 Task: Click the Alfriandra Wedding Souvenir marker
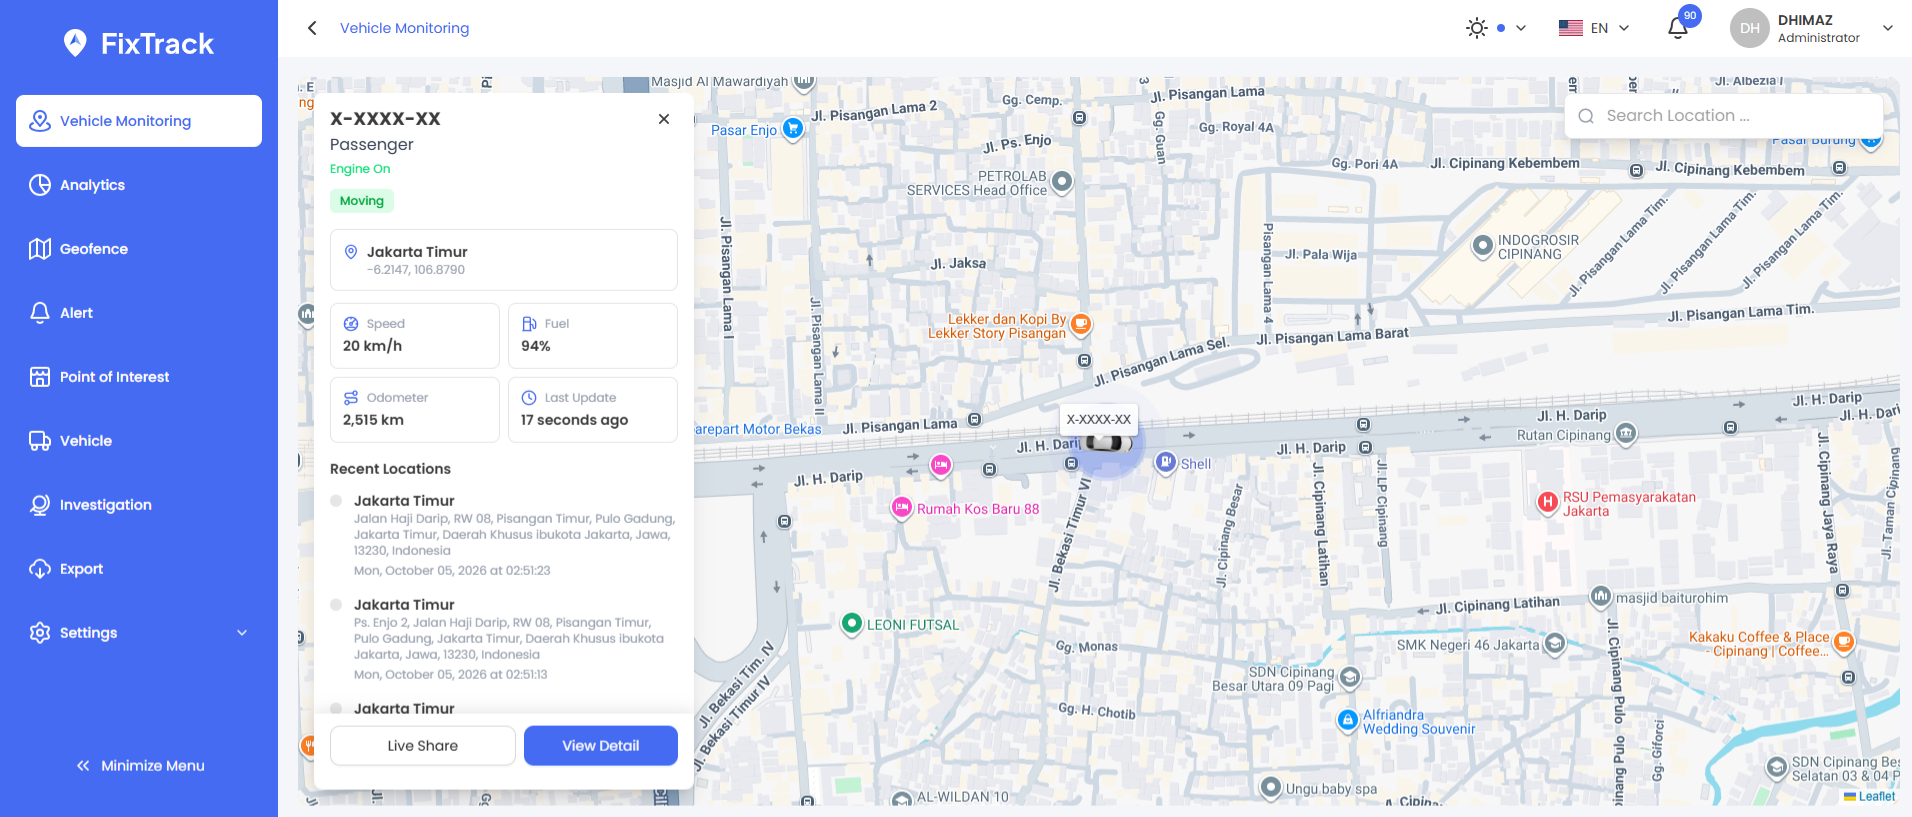point(1348,719)
